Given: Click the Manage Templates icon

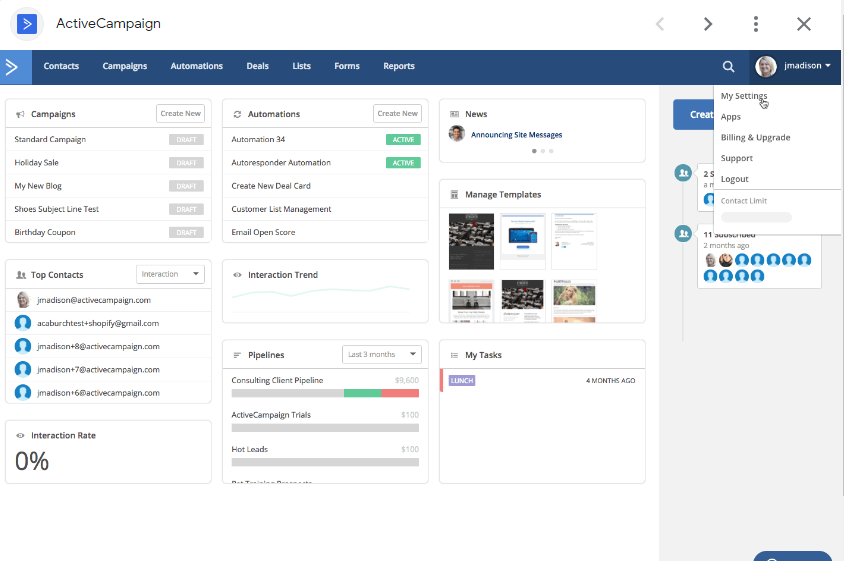Looking at the screenshot, I should (x=454, y=194).
